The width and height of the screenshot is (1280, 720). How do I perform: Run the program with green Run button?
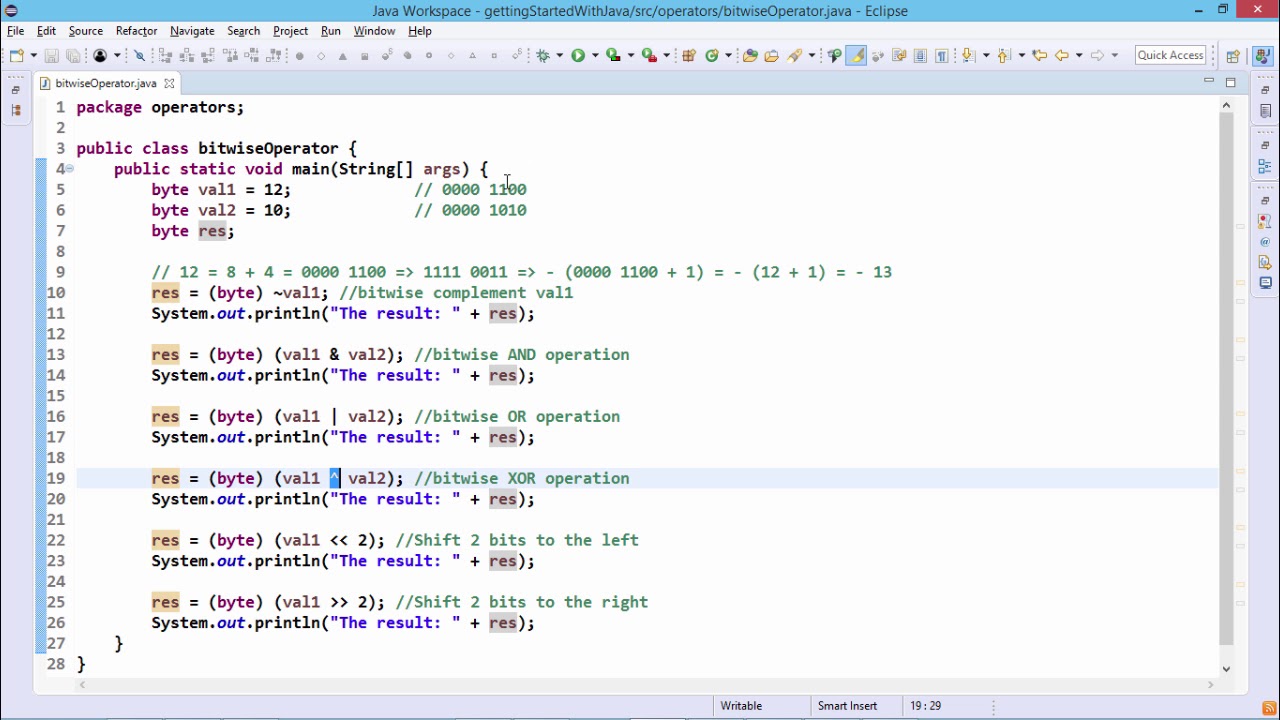coord(578,55)
